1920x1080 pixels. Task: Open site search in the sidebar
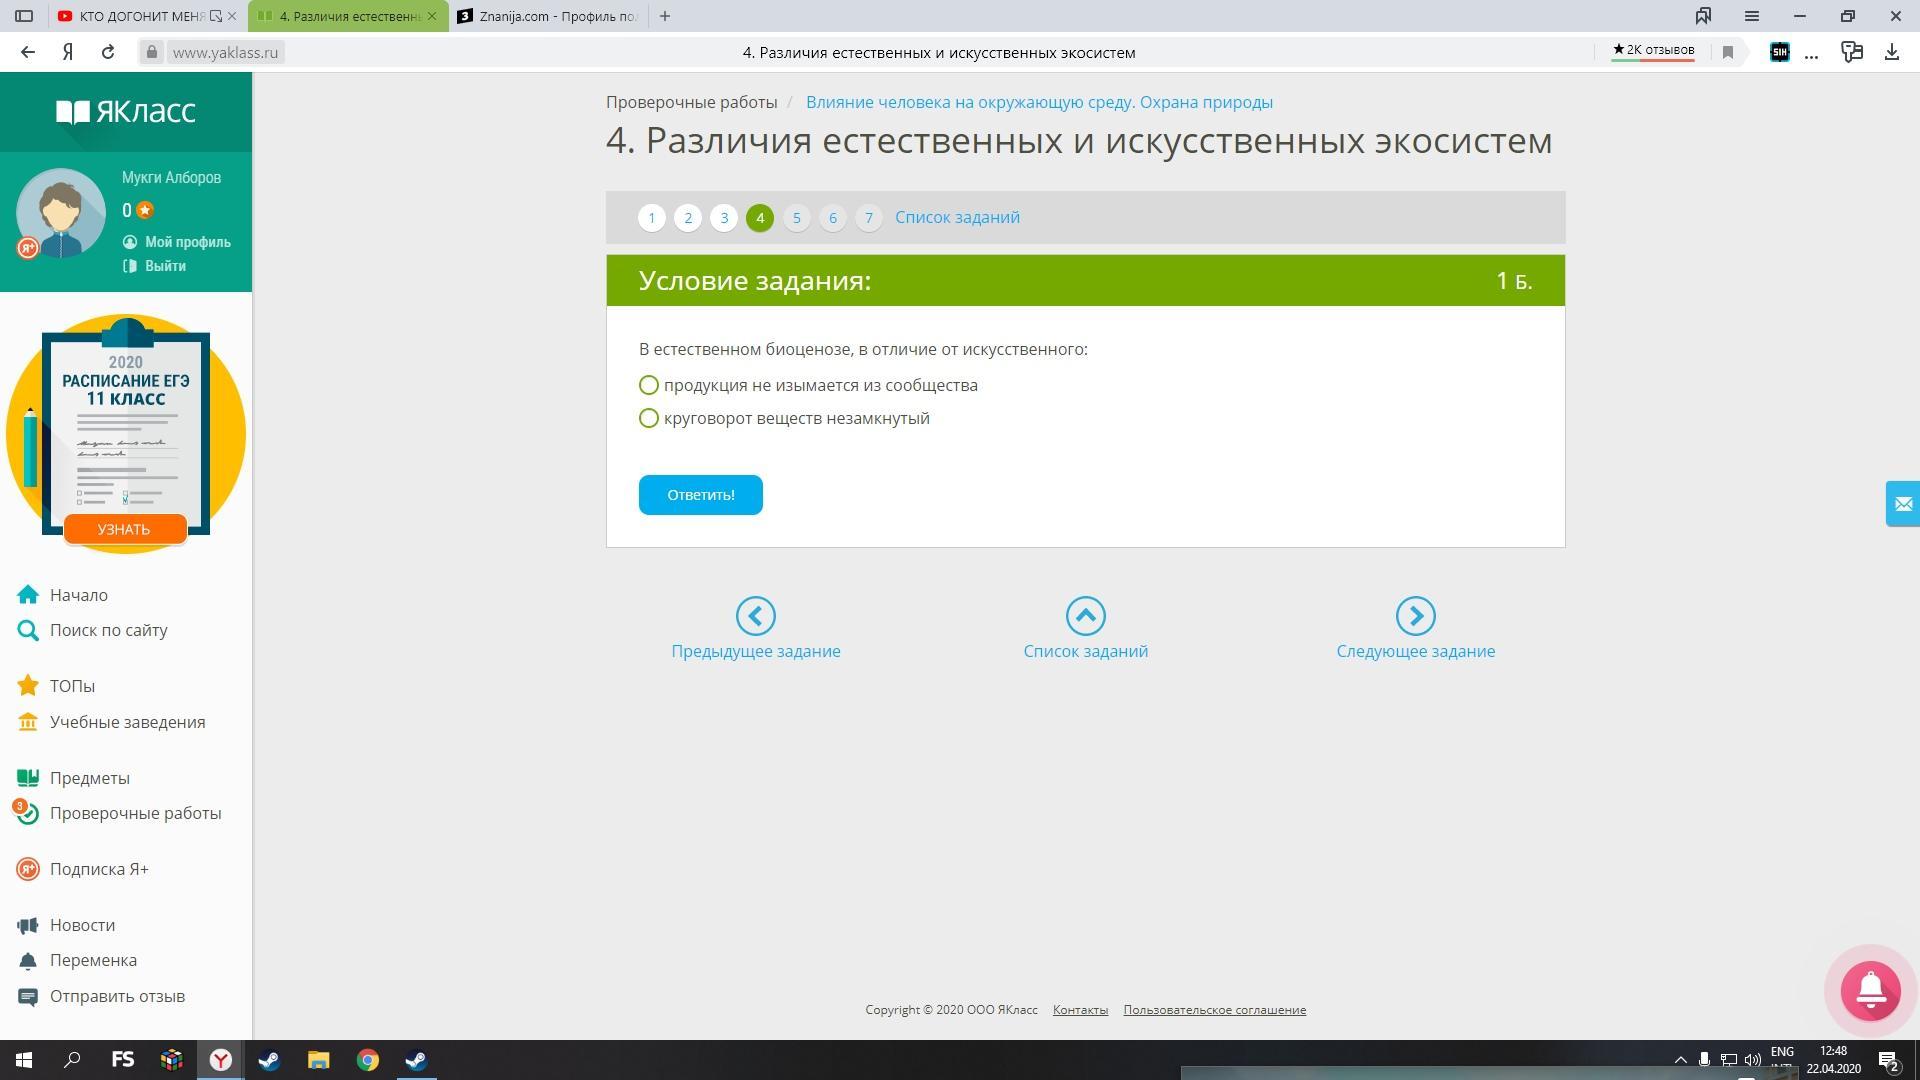click(x=108, y=630)
